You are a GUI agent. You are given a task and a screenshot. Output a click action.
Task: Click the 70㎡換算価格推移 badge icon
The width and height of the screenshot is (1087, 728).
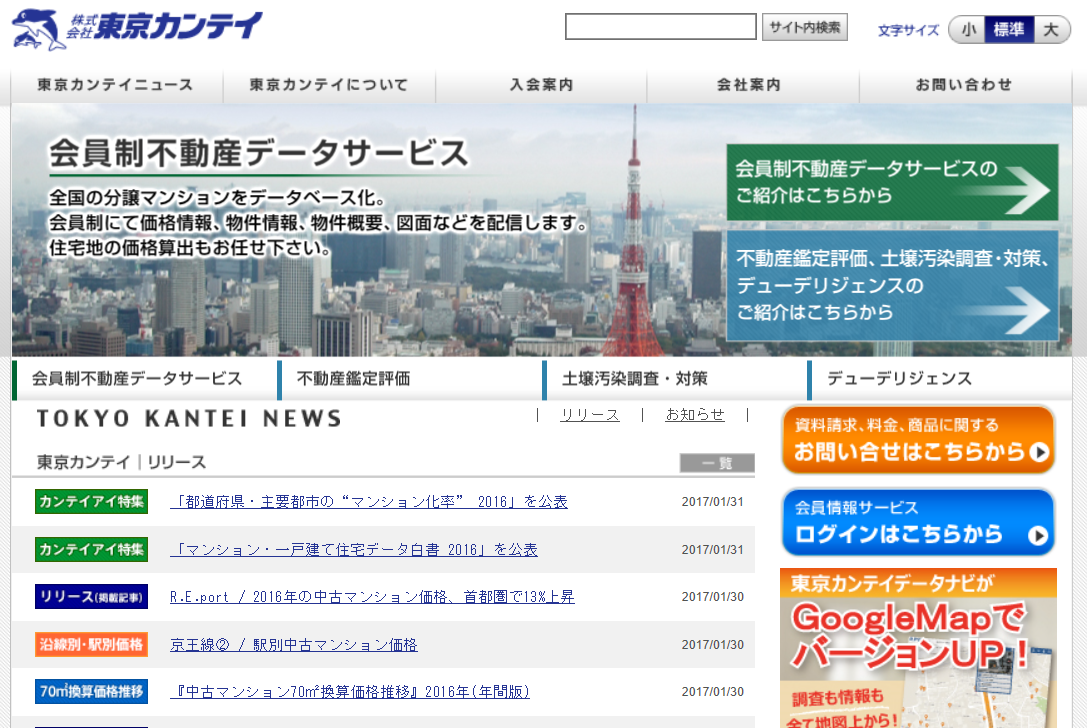91,691
